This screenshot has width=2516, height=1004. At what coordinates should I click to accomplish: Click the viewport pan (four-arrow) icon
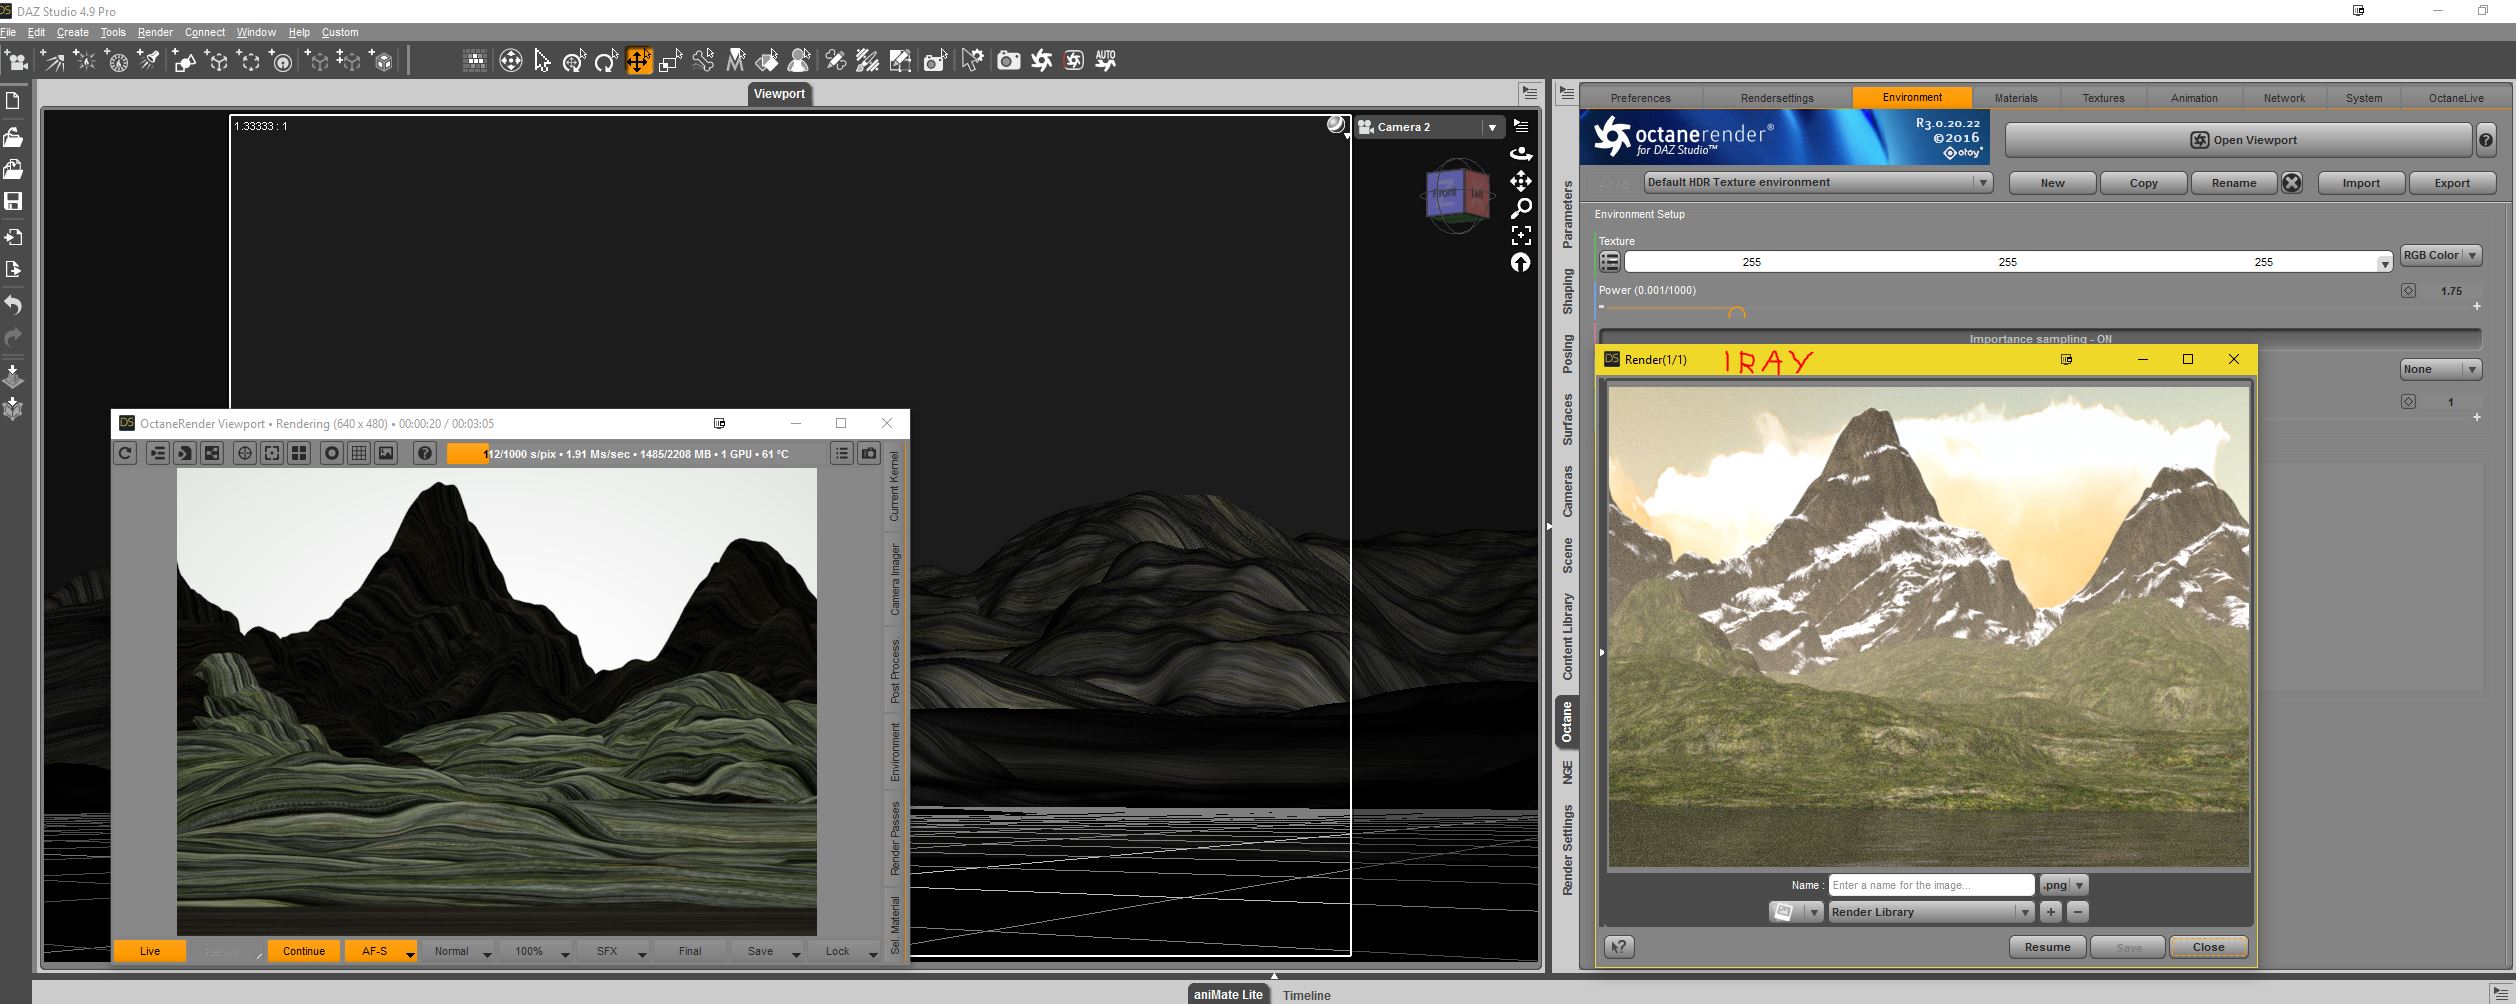[1521, 181]
